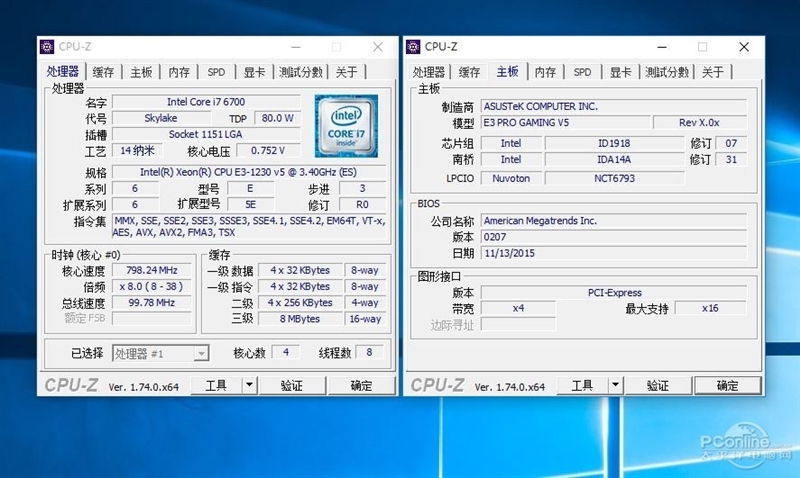This screenshot has width=800, height=478.
Task: Click the empty 额定 FSB field
Action: click(x=152, y=318)
